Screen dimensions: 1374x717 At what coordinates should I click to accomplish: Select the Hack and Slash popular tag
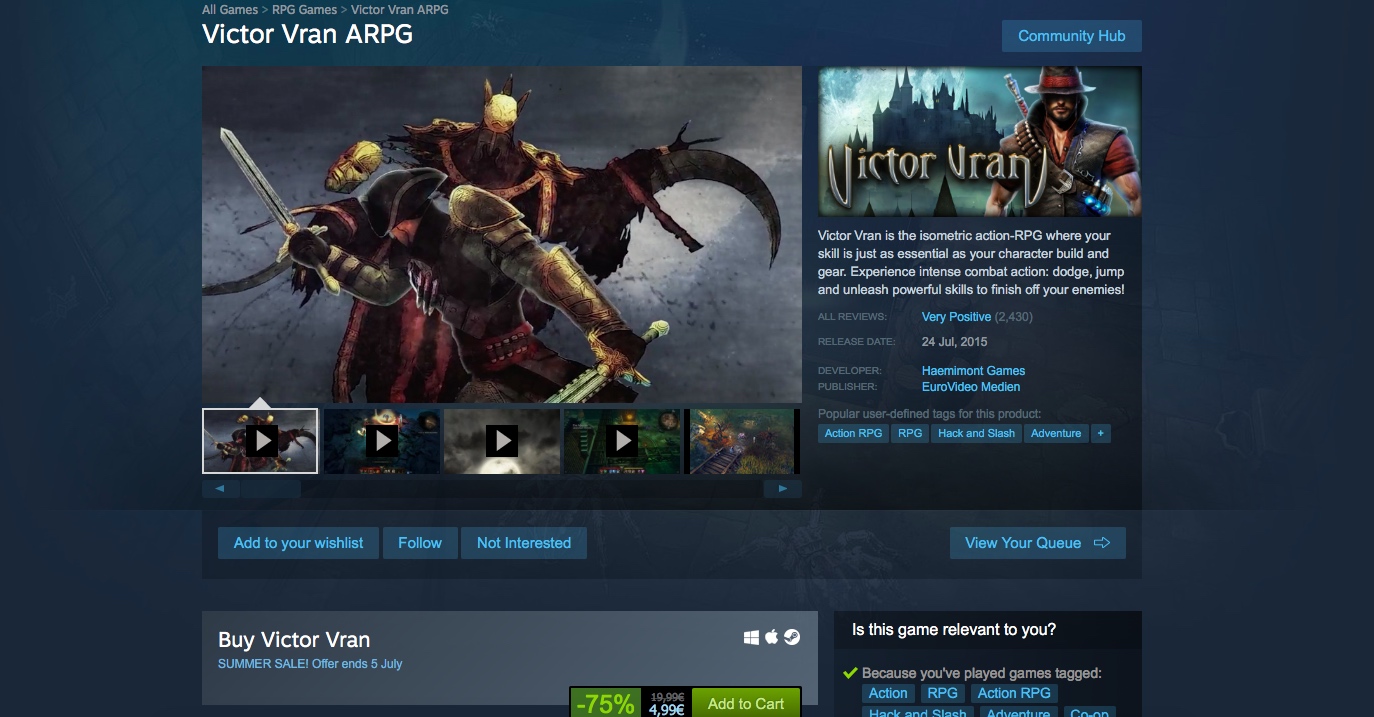pos(976,433)
